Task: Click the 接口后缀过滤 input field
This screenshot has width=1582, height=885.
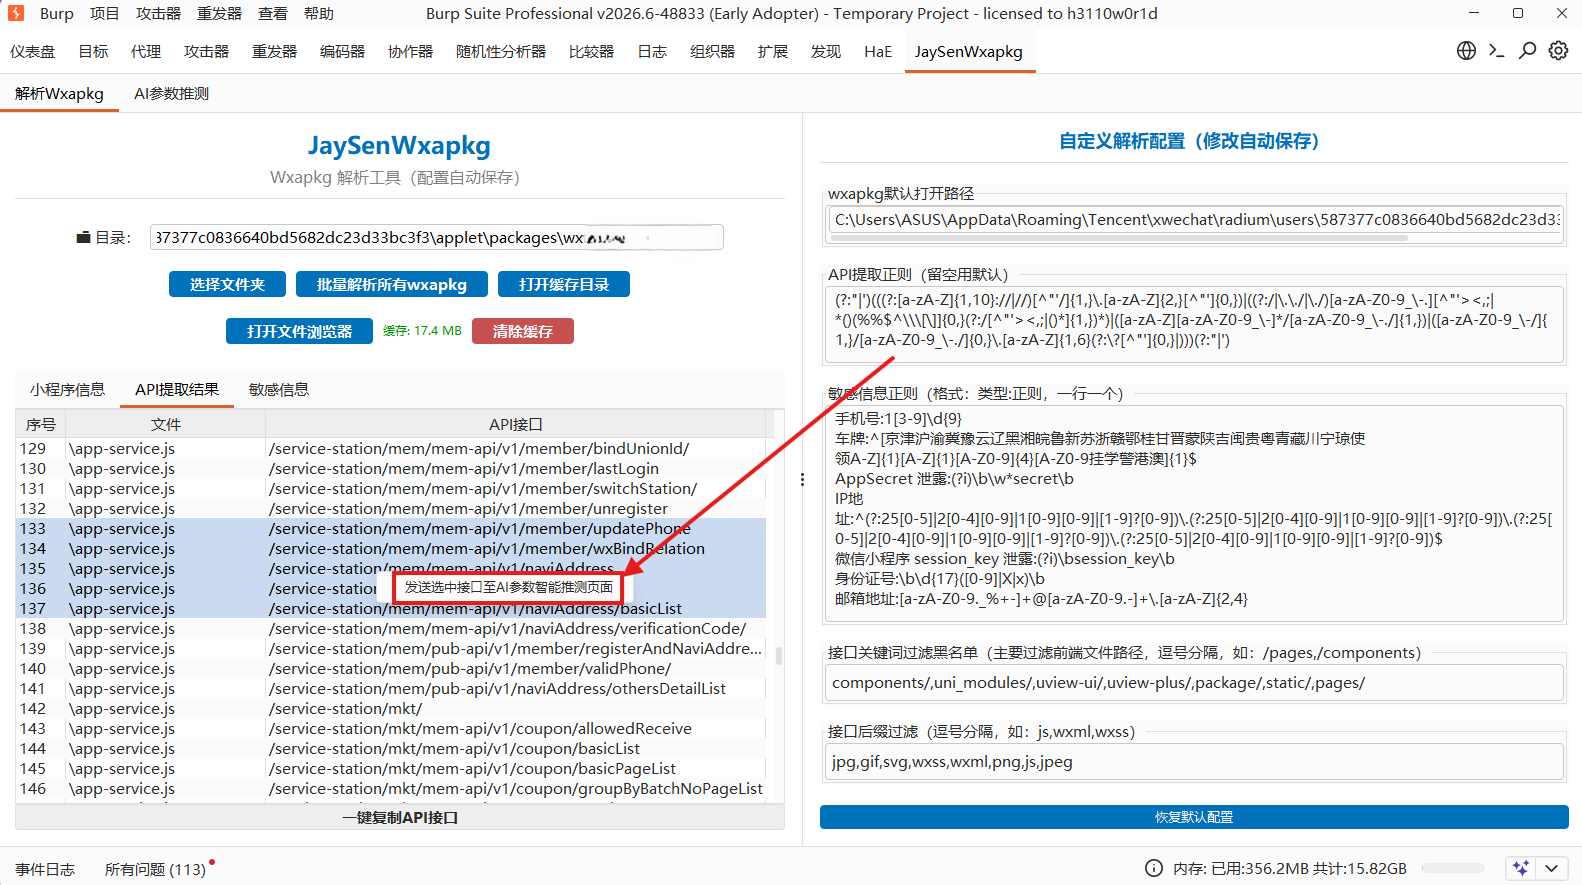Action: click(1195, 762)
